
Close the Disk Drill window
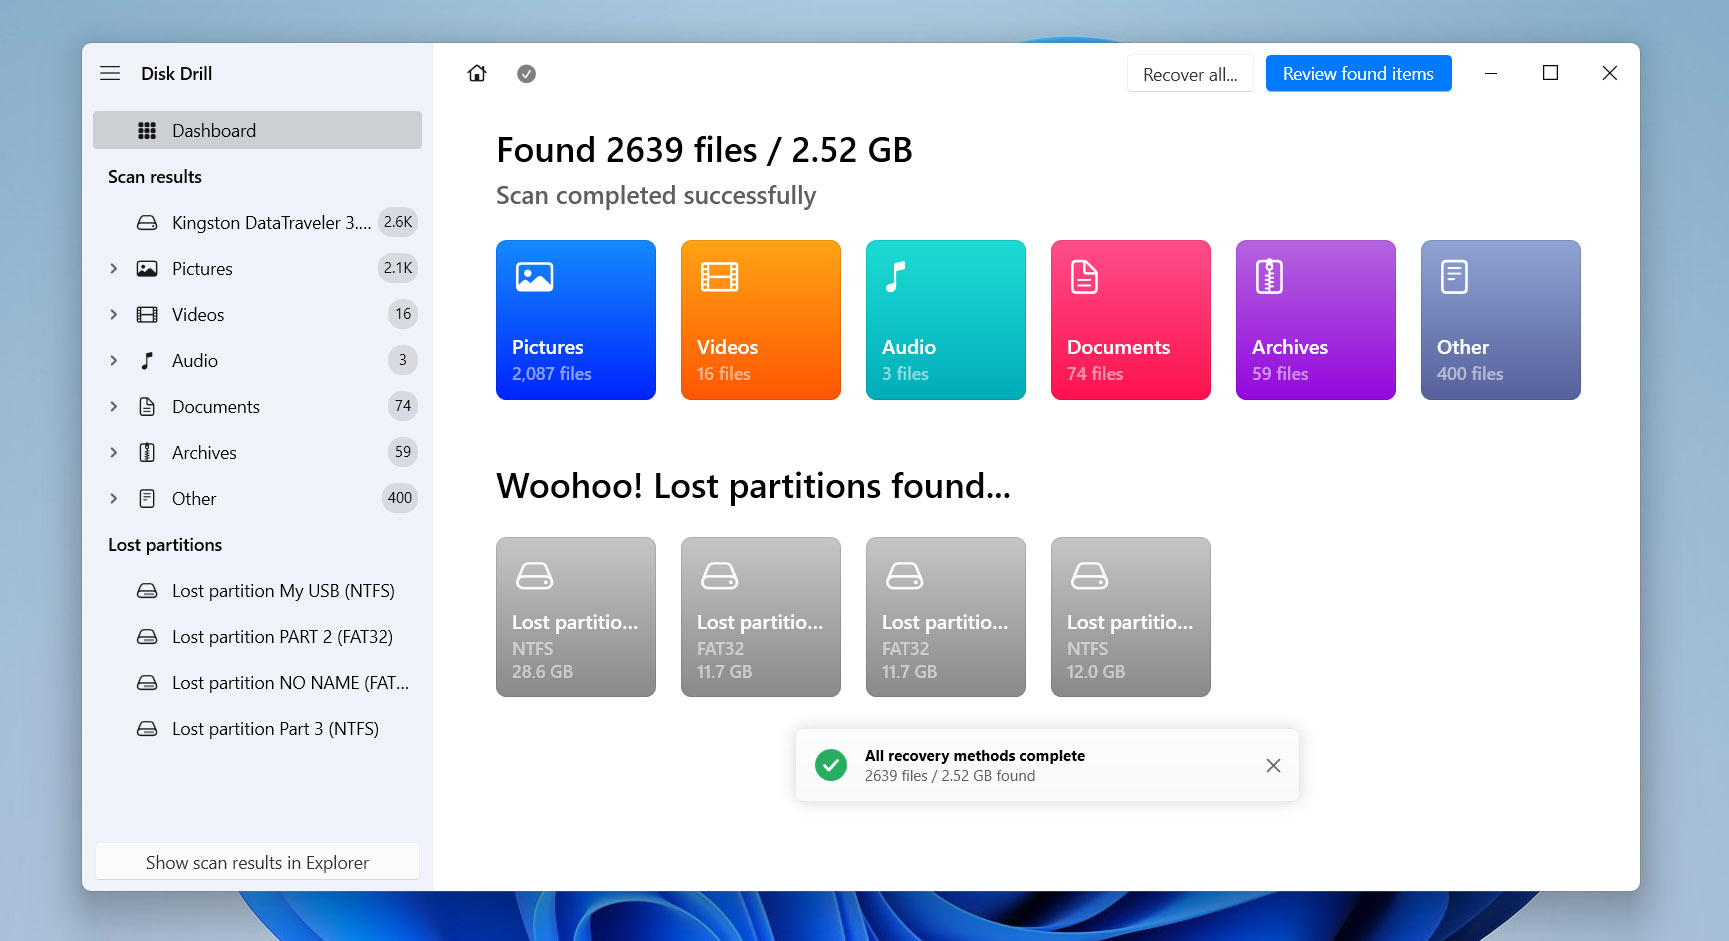(1609, 73)
